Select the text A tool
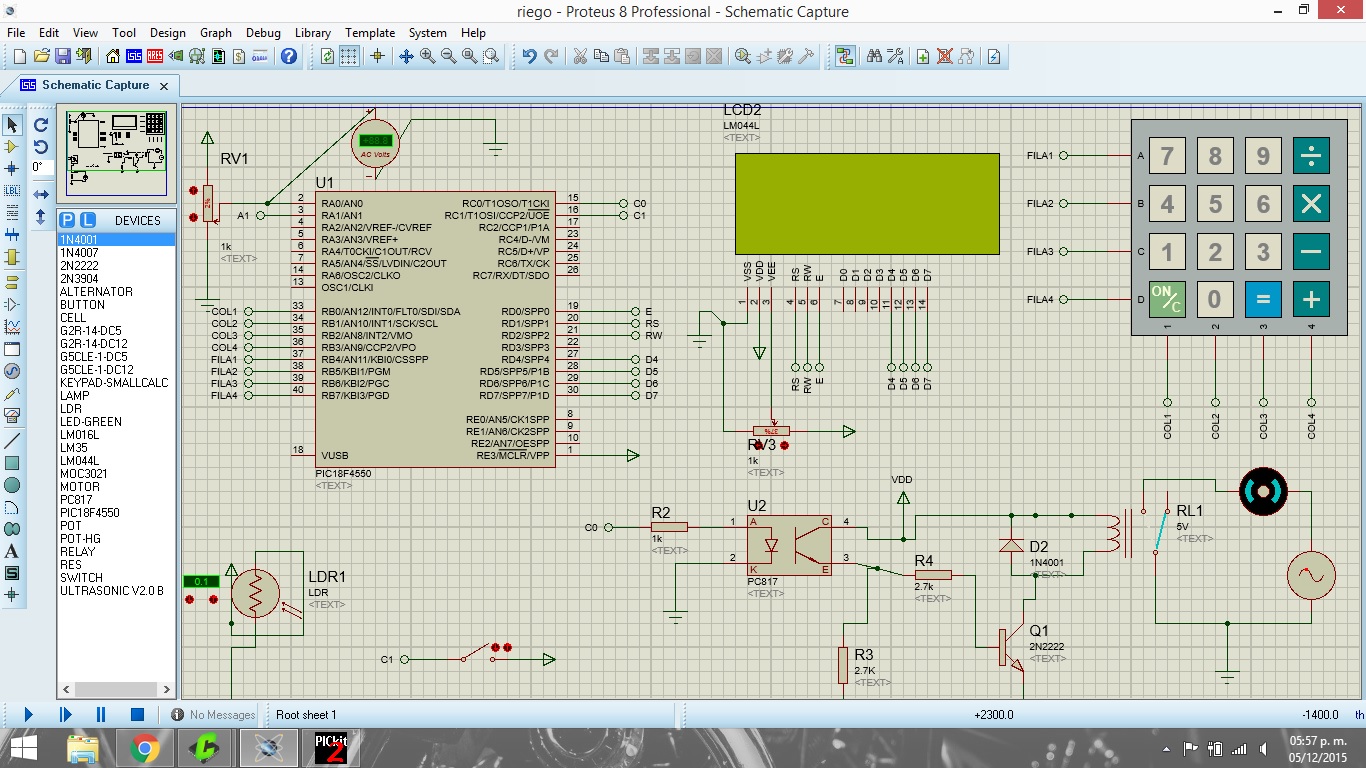The width and height of the screenshot is (1366, 768). coord(12,551)
